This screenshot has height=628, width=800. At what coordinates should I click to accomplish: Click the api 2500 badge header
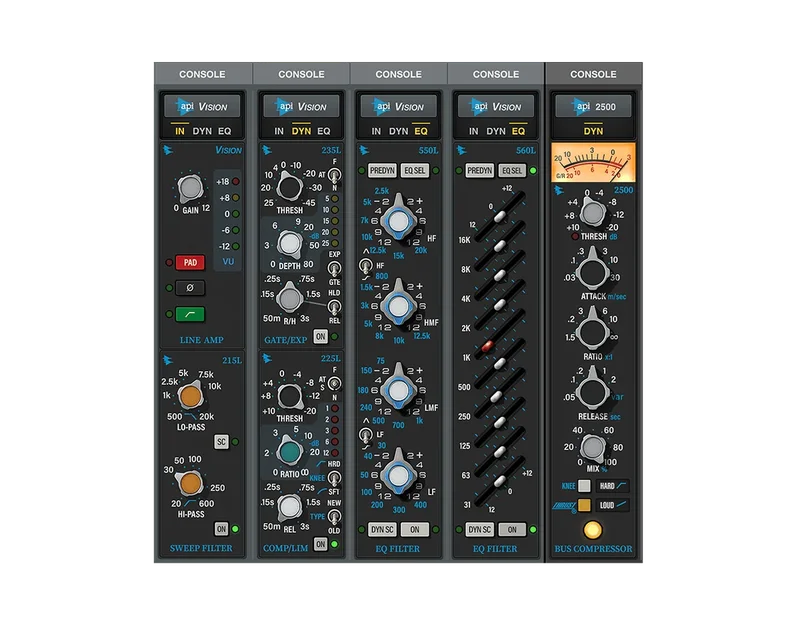click(x=593, y=107)
